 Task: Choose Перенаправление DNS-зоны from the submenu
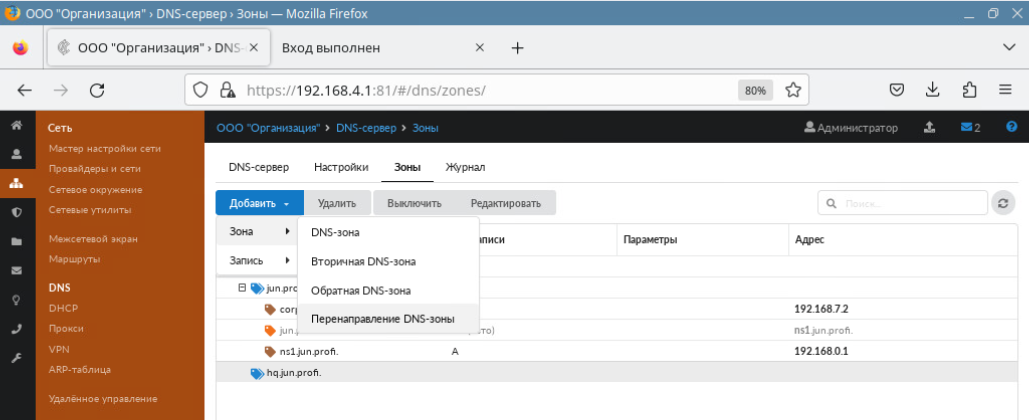tap(382, 319)
